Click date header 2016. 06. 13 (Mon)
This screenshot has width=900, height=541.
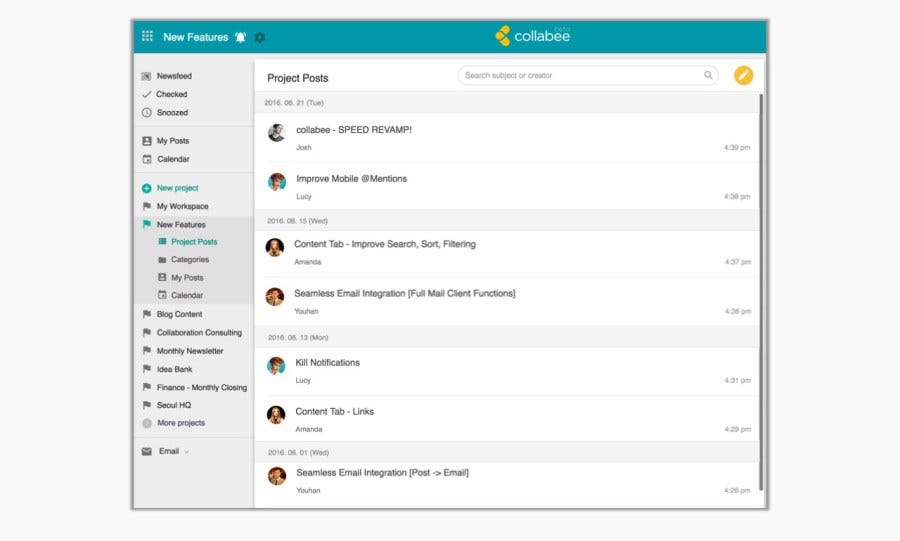coord(298,337)
